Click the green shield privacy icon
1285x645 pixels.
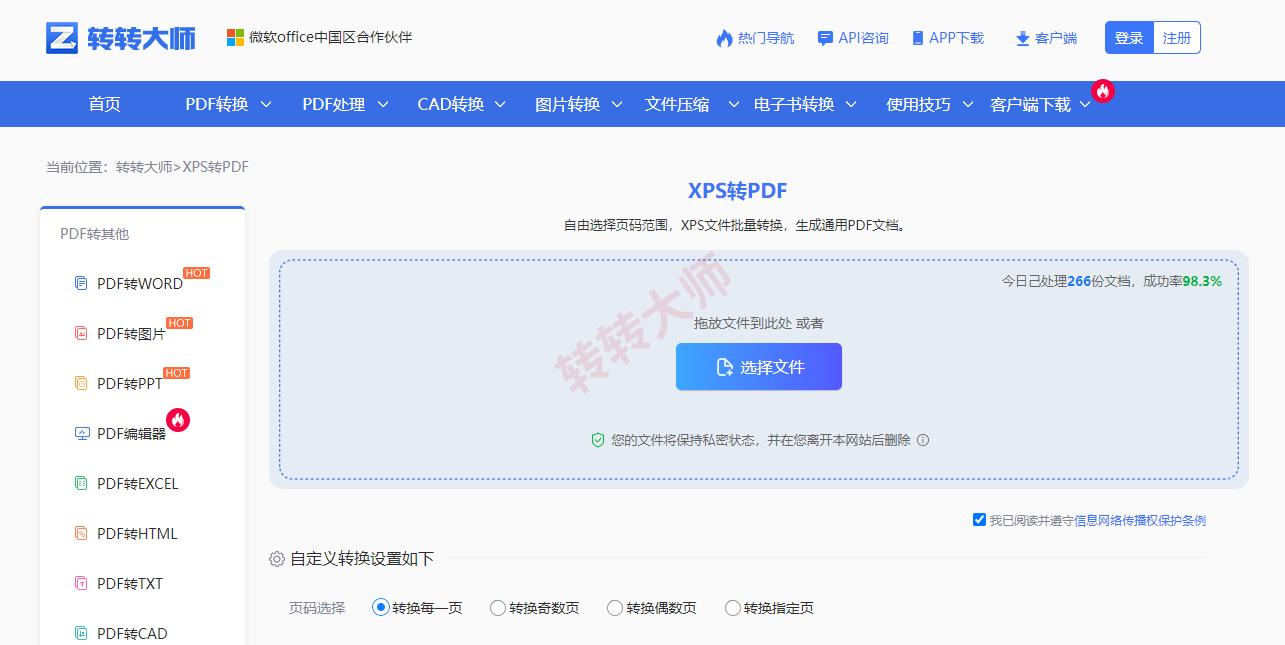tap(598, 440)
